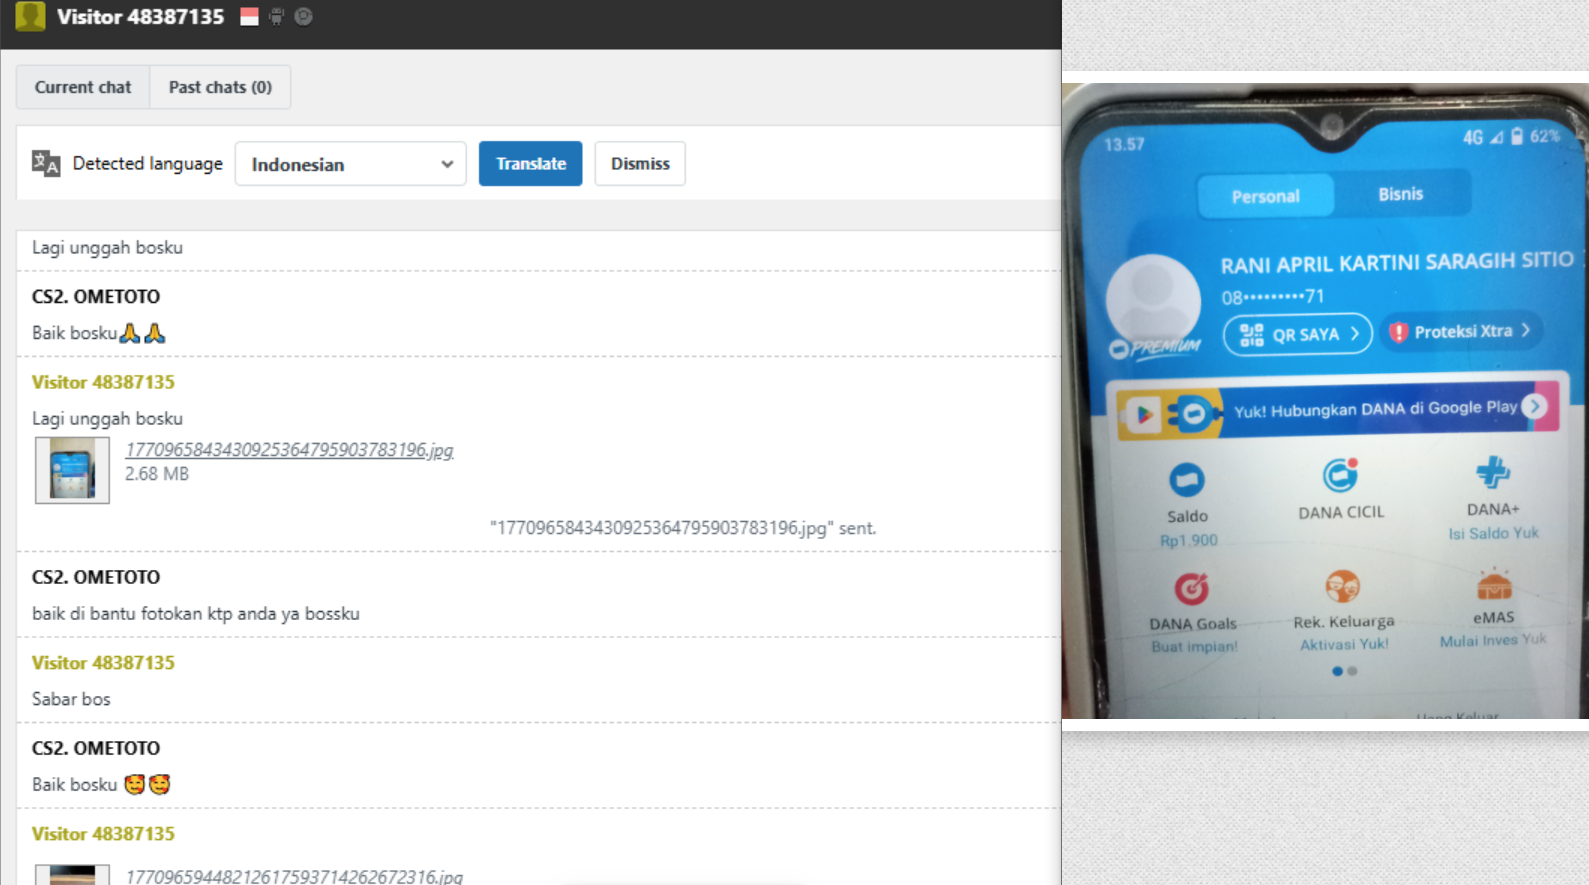1589x885 pixels.
Task: Select the Personal tab in the phone photo
Action: point(1265,196)
